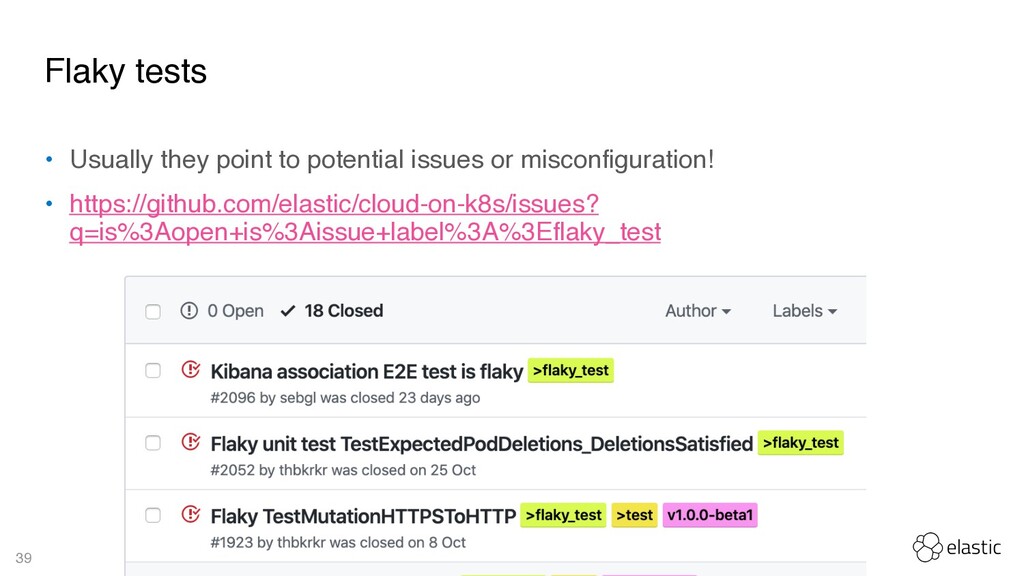The image size is (1024, 576).
Task: Click closed-issue icon beside Kibana association issue
Action: [191, 370]
